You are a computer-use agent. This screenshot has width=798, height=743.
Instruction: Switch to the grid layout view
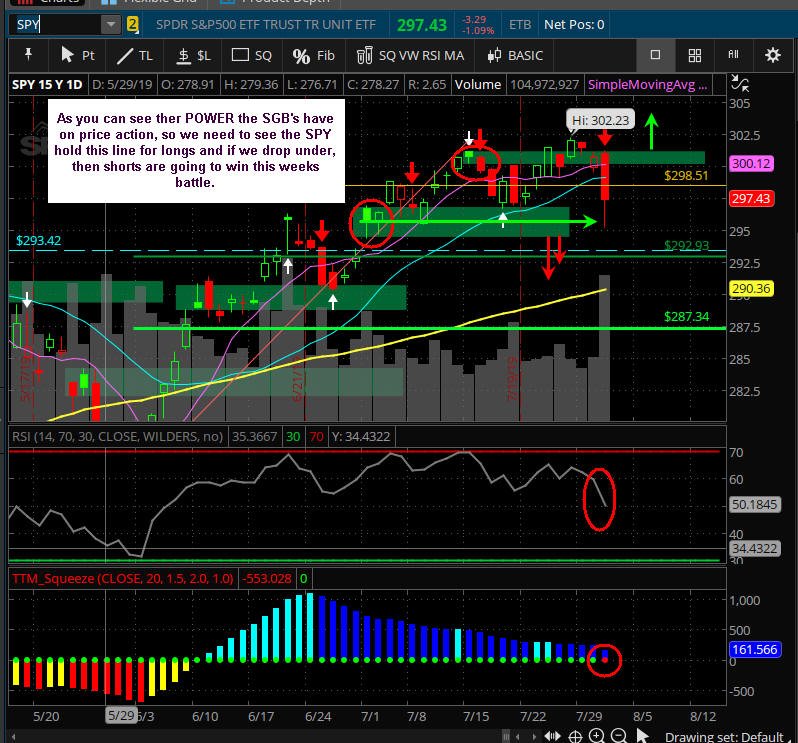[695, 55]
